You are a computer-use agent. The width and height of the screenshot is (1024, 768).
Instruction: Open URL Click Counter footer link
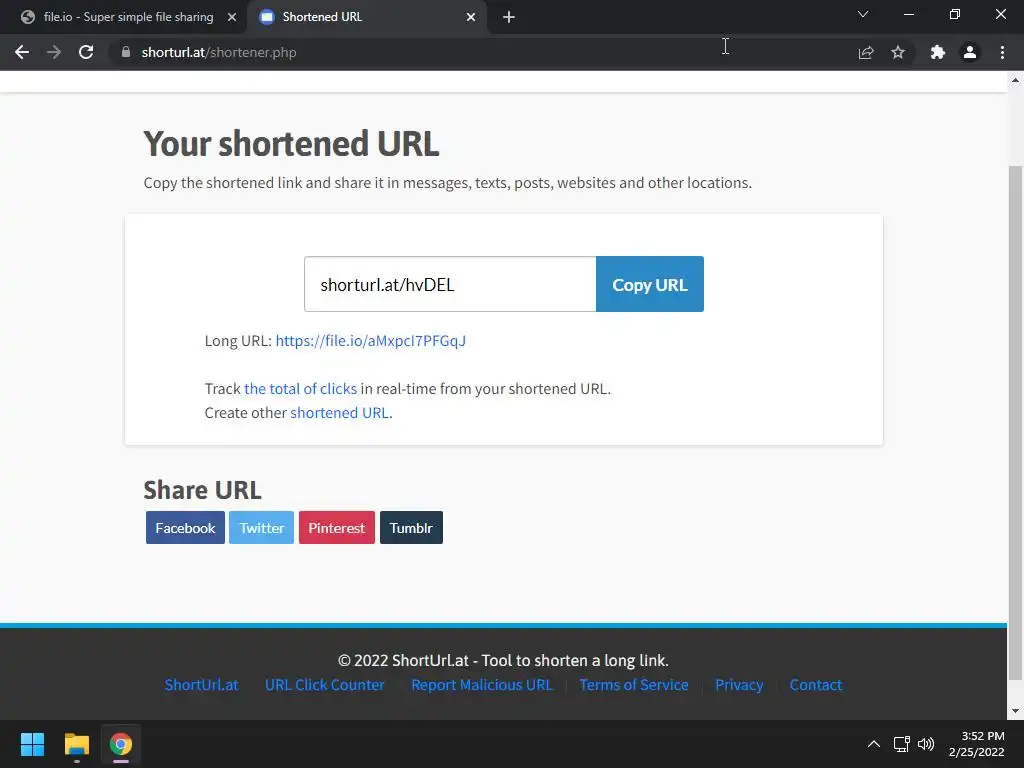click(325, 684)
